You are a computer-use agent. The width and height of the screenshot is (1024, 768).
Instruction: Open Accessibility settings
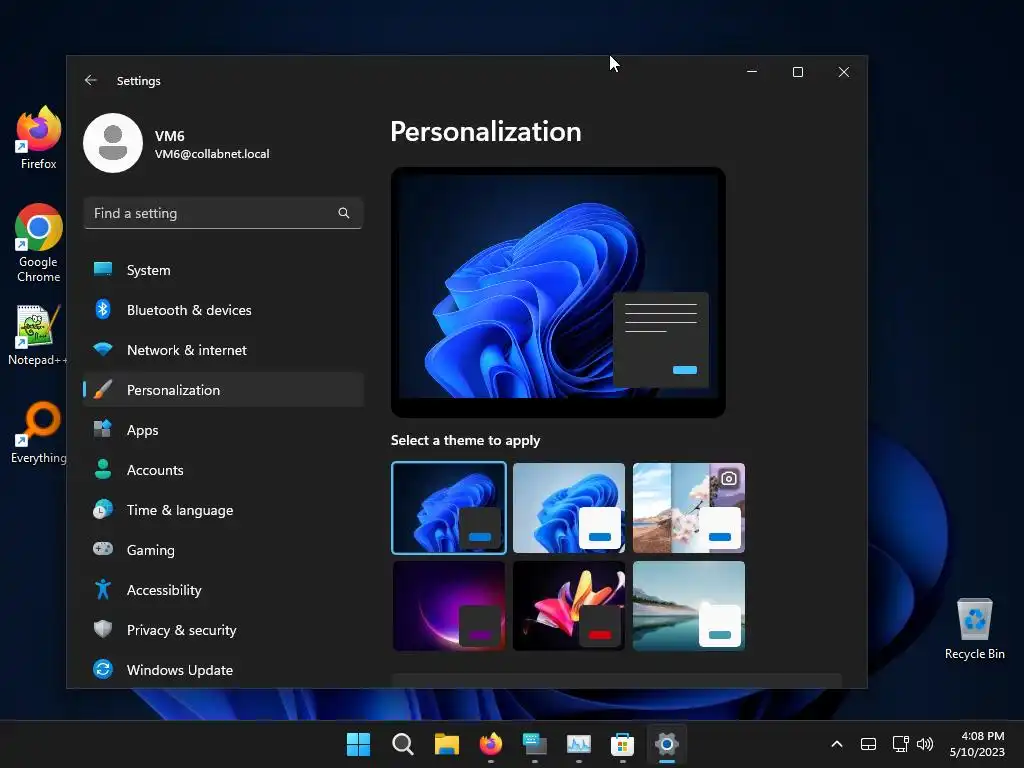(223, 590)
